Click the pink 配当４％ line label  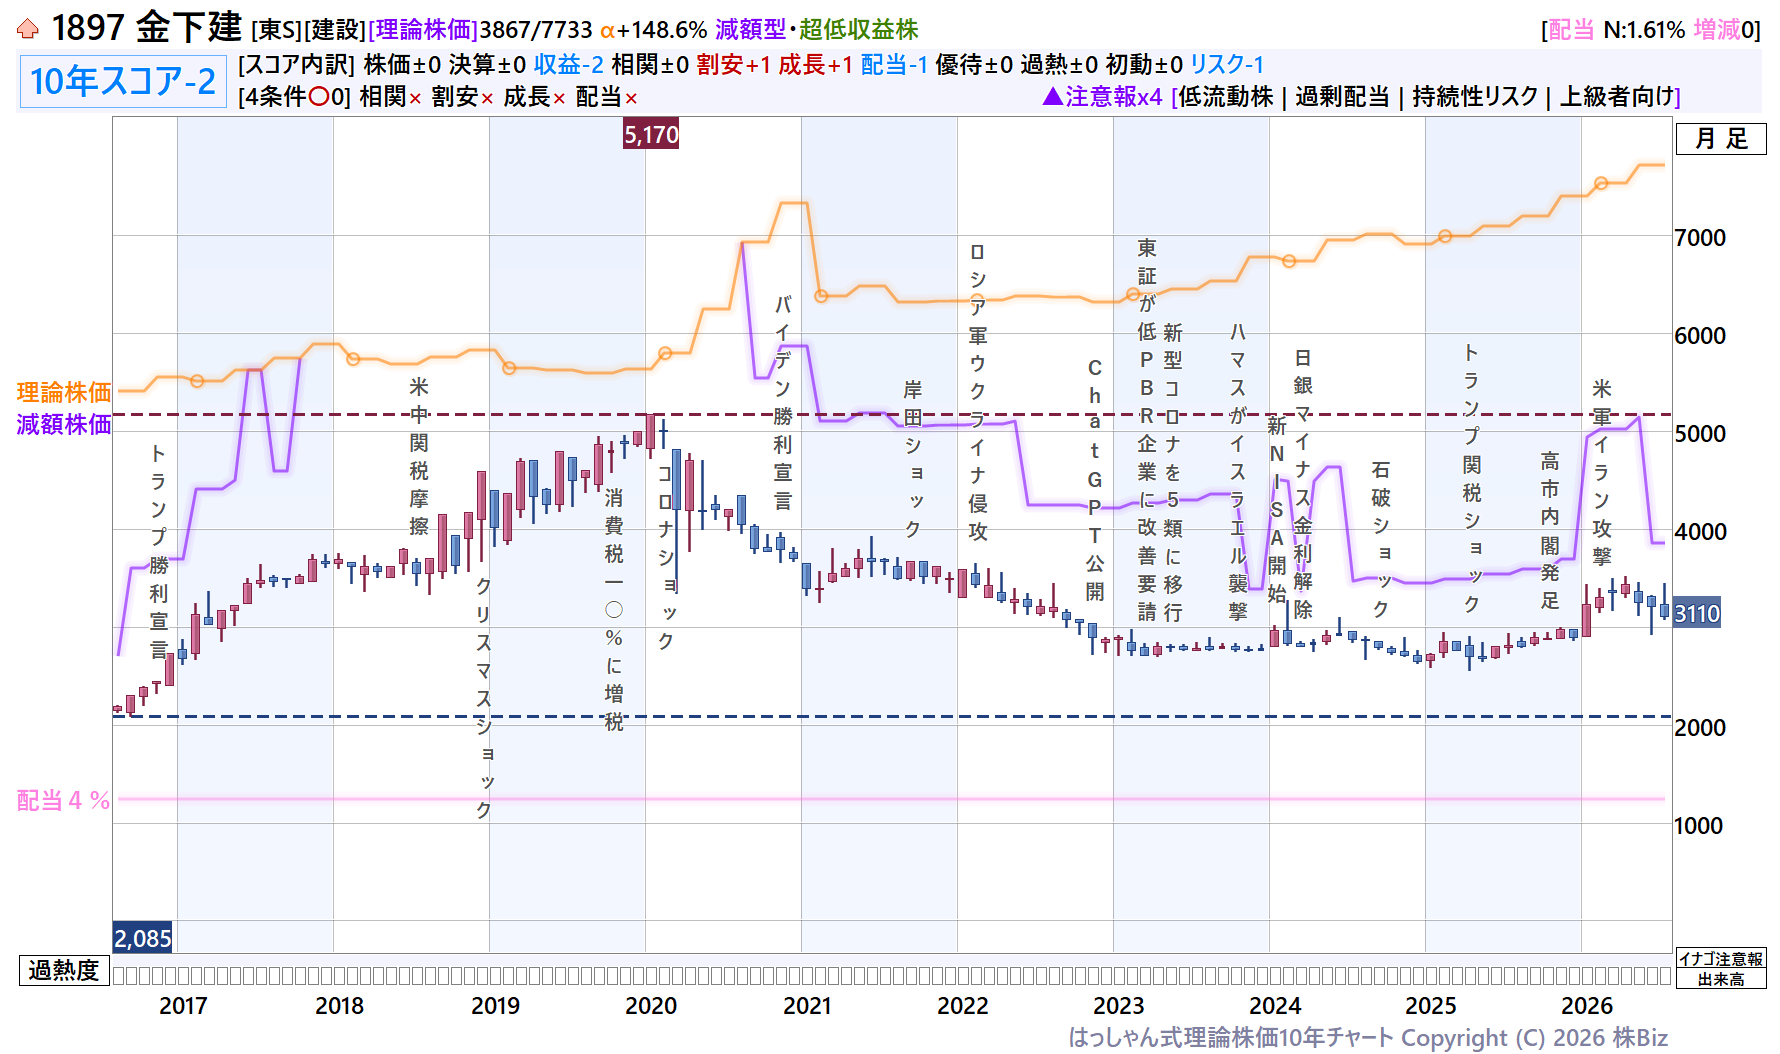[64, 800]
